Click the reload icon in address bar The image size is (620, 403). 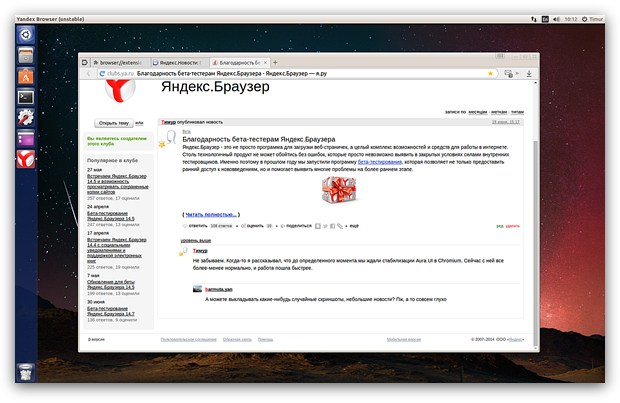point(102,74)
